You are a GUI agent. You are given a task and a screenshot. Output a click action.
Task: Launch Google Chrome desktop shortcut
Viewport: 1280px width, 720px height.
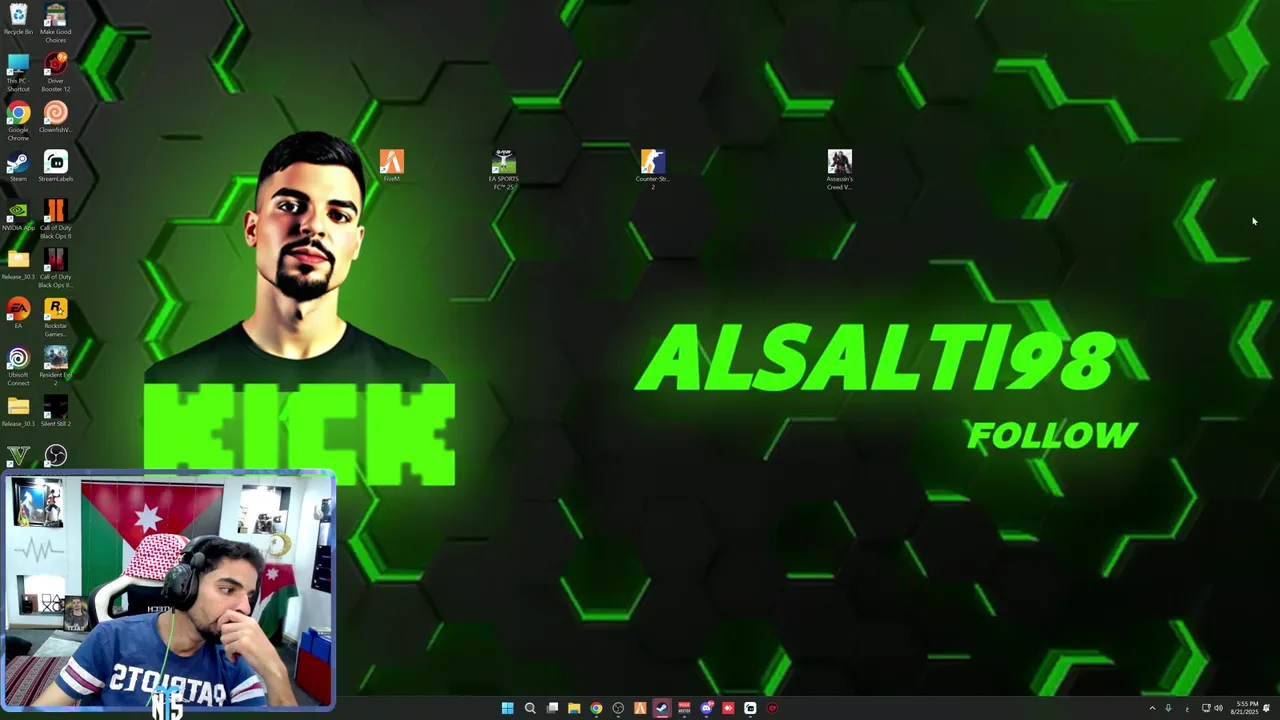point(18,121)
